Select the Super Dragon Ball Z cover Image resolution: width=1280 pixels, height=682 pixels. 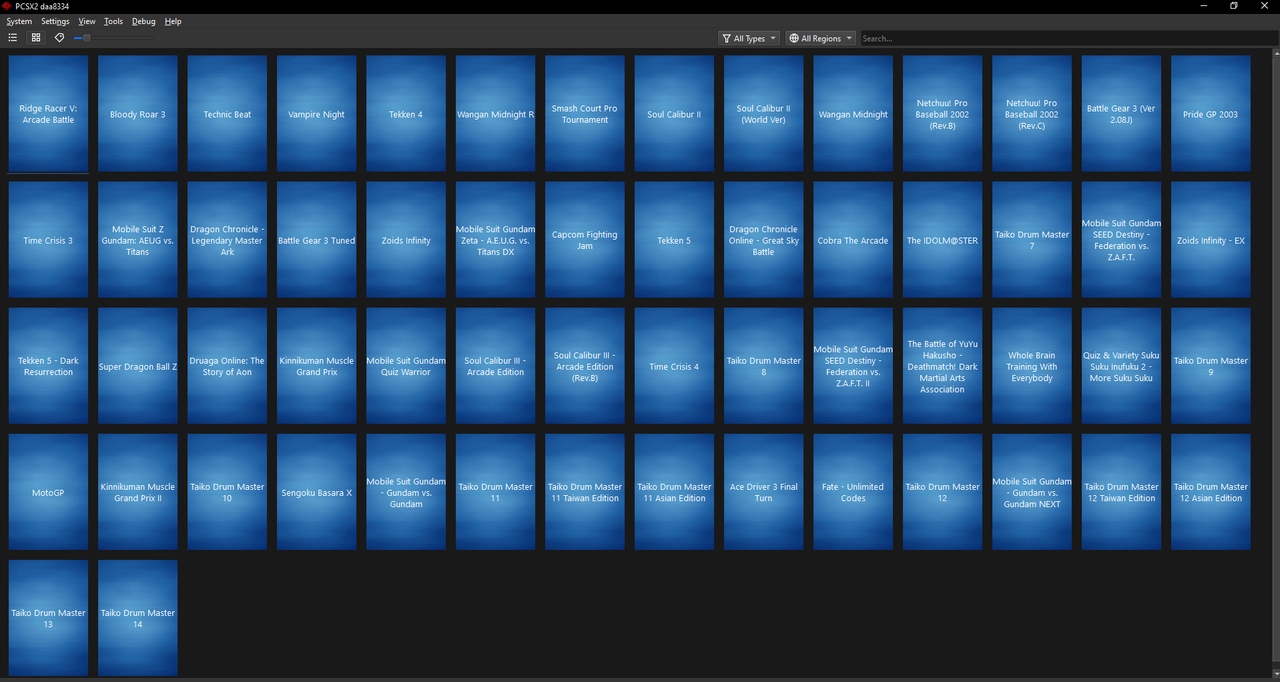pos(138,366)
